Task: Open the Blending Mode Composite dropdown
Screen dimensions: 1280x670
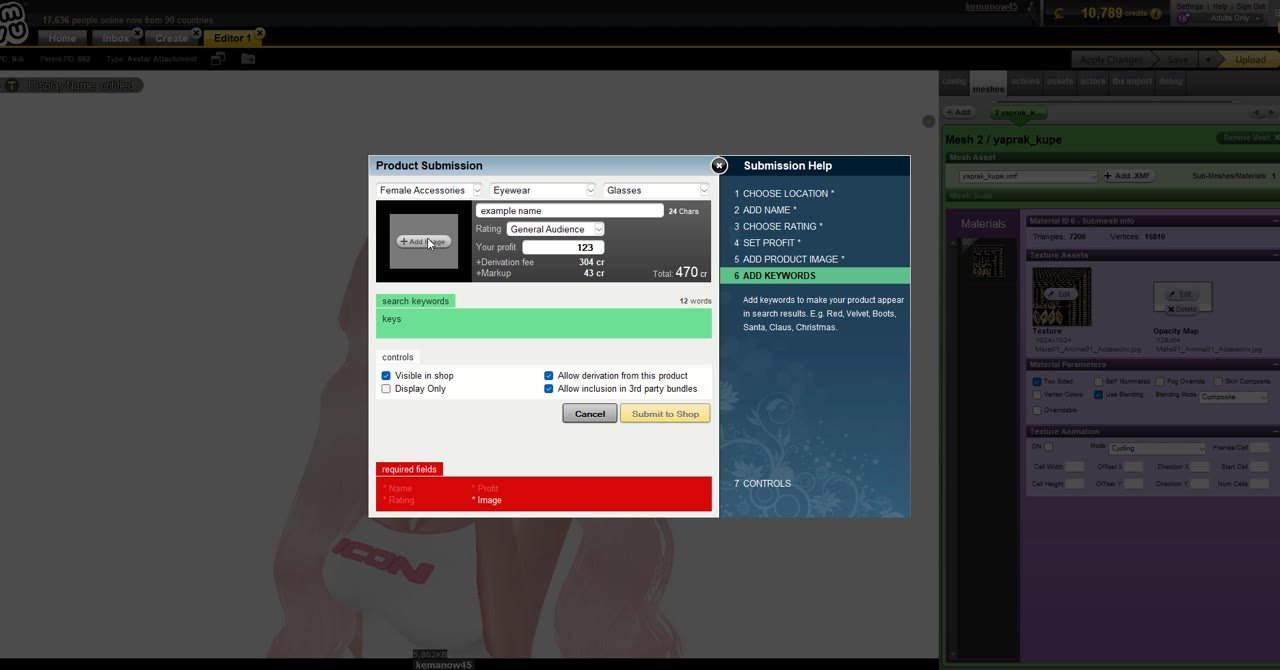Action: (1234, 397)
